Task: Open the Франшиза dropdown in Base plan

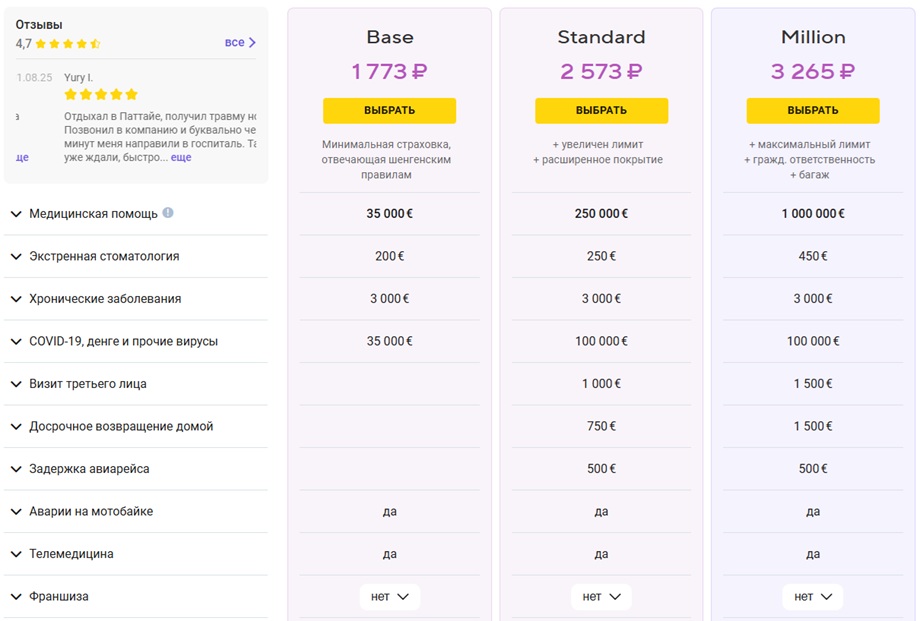Action: [390, 597]
